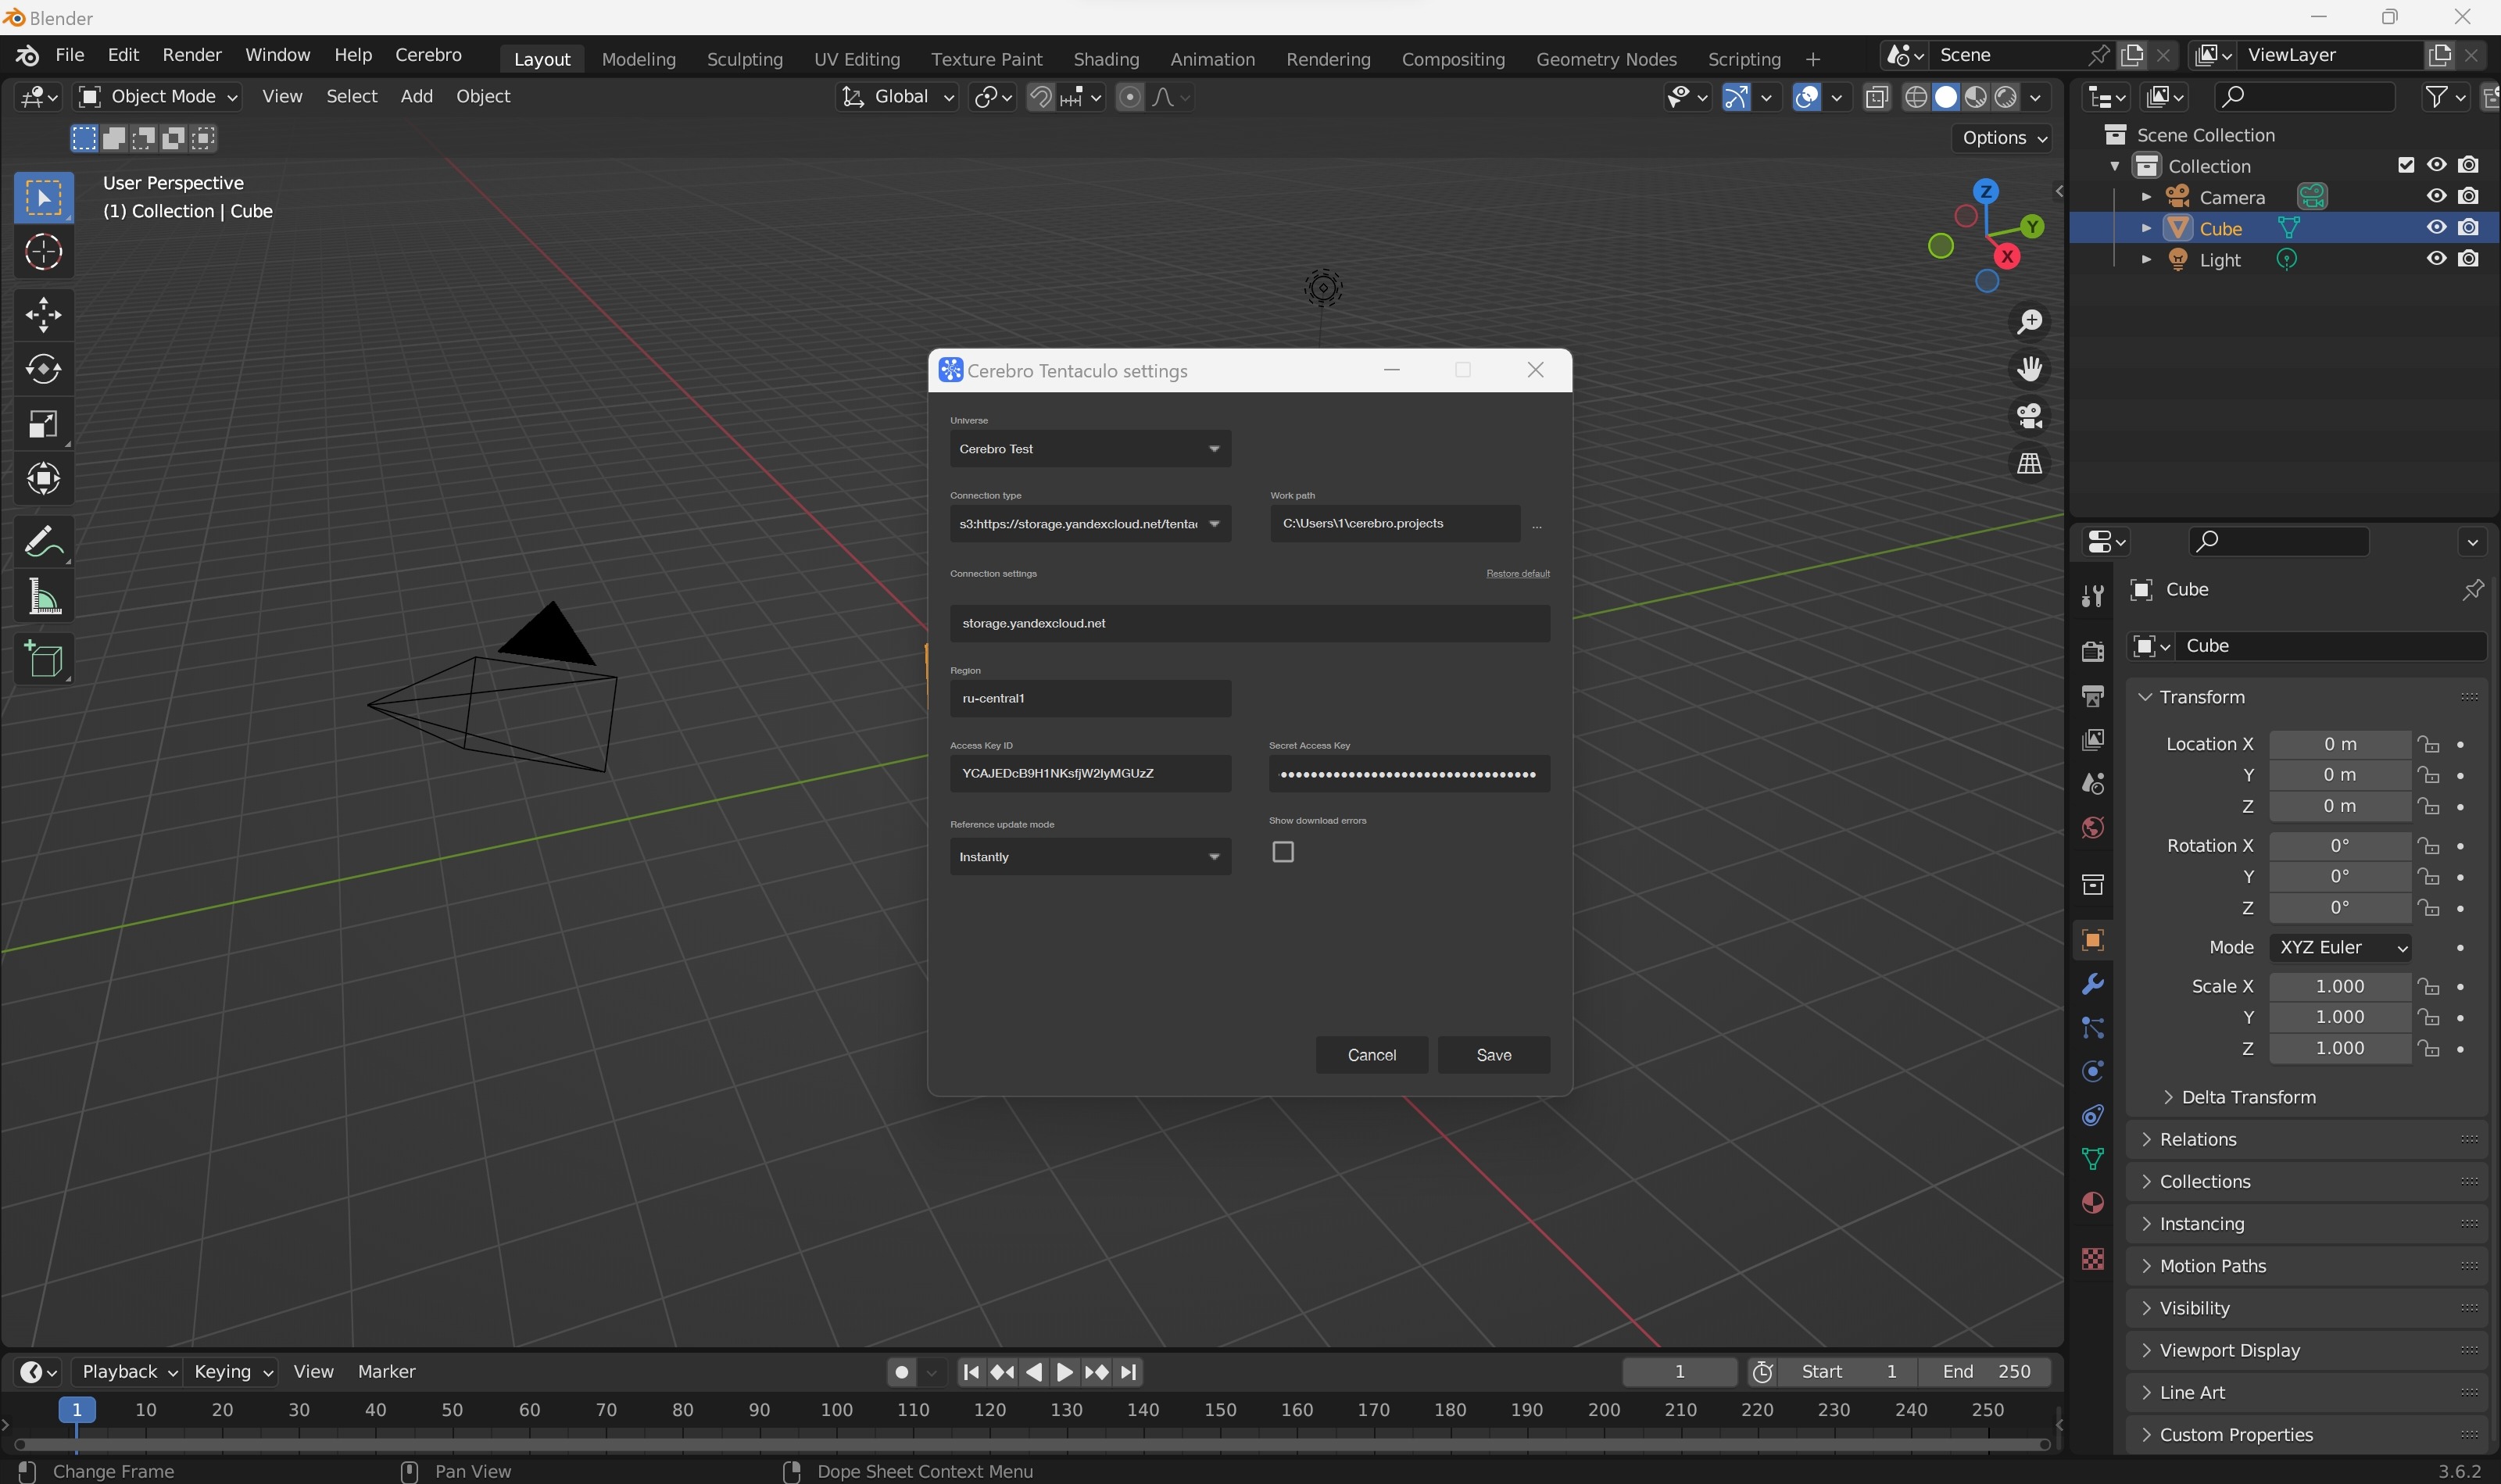Viewport: 2501px width, 1484px height.
Task: Open the viewport Options button
Action: (2003, 138)
